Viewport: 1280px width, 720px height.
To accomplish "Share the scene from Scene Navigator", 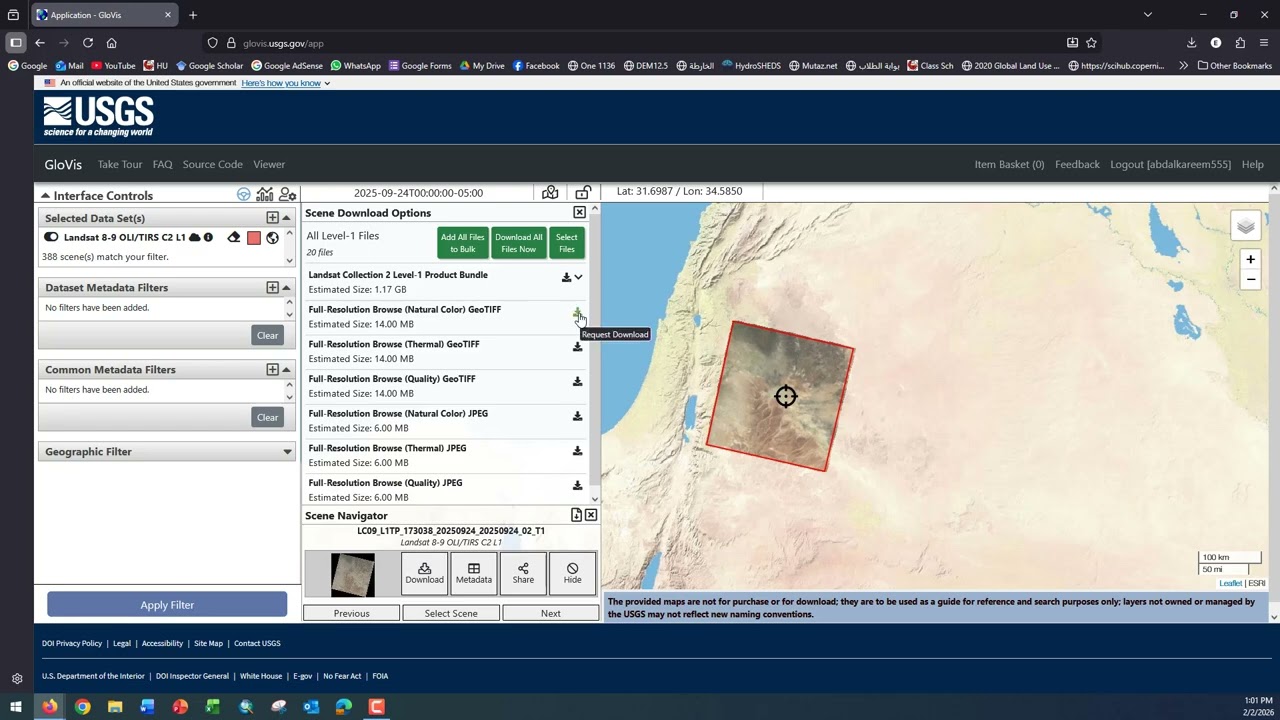I will (x=523, y=574).
